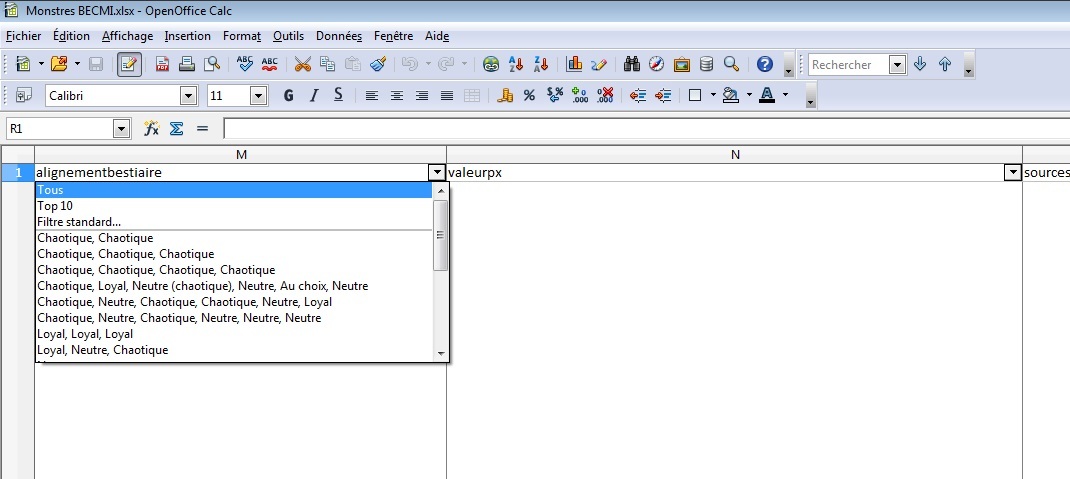Viewport: 1070px width, 479px height.
Task: Open the Styles and Formatting icon
Action: click(23, 96)
